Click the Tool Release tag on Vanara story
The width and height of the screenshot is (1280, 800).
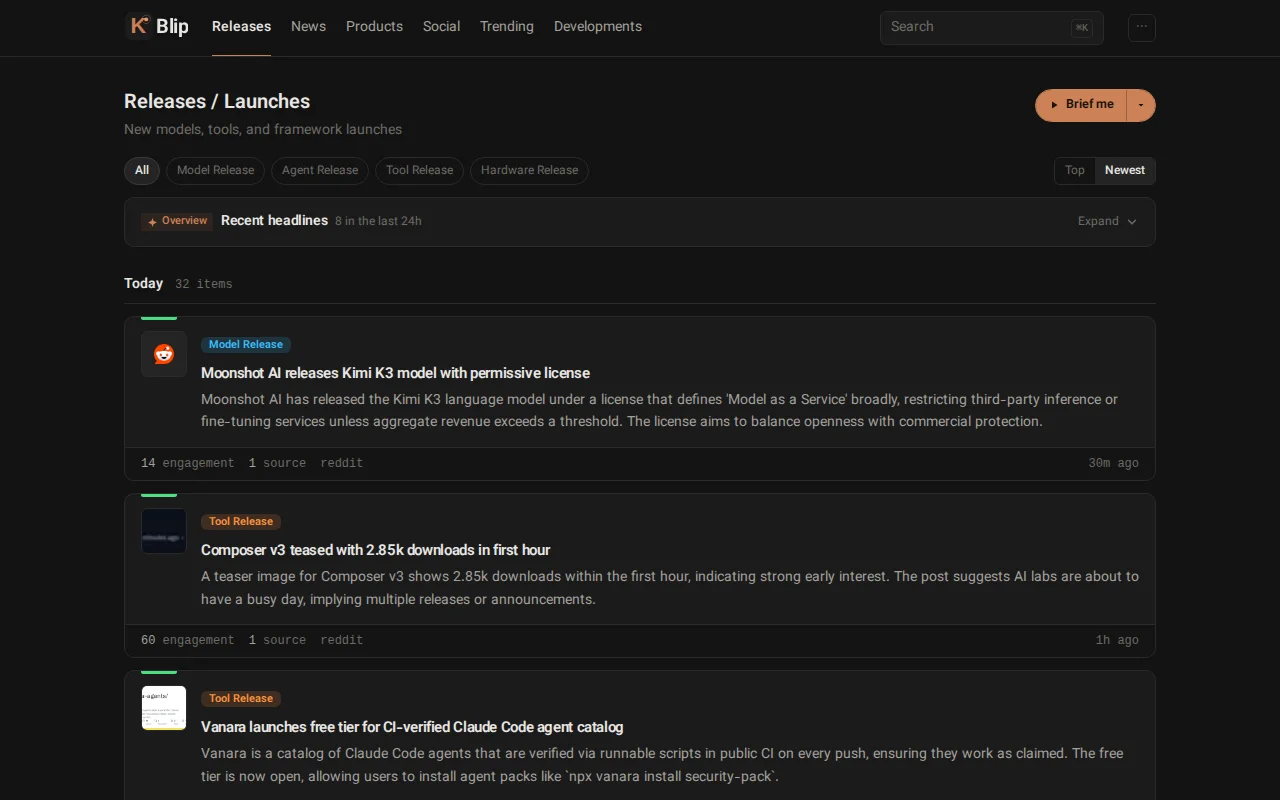point(241,699)
